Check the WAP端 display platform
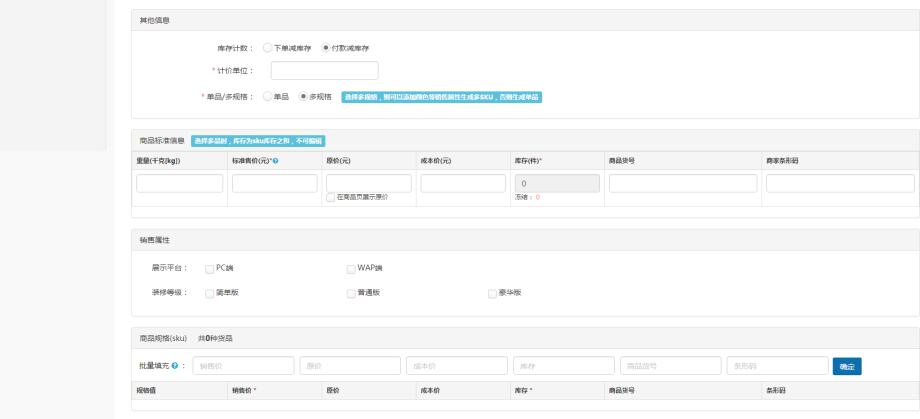 [351, 268]
